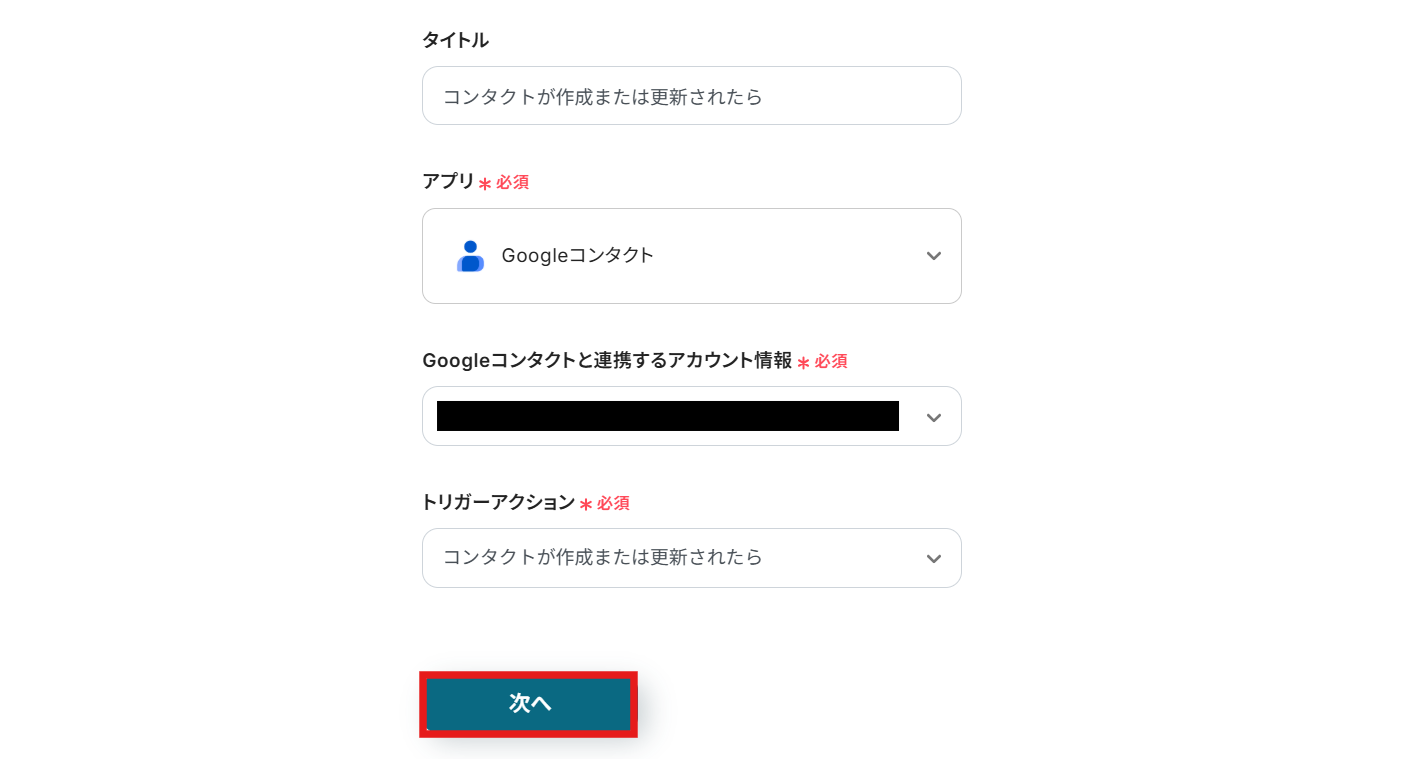Click the 必須 marker beside アプリ
Viewport: 1423px width, 759px height.
click(513, 183)
